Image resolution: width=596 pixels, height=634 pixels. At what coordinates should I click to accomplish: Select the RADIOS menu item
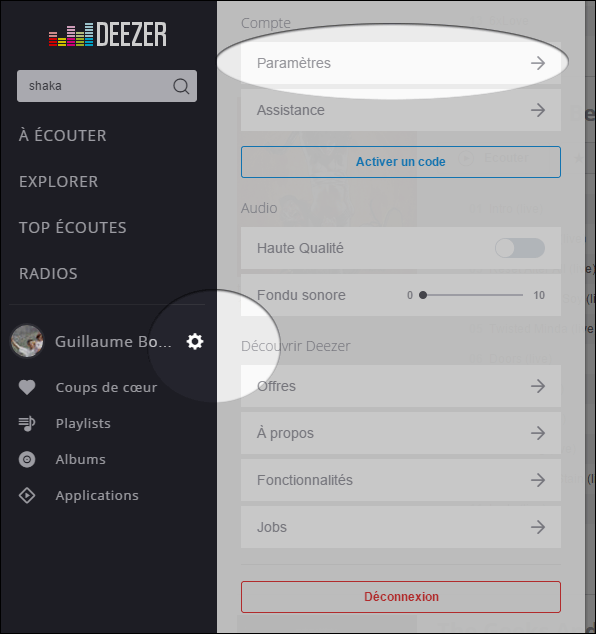point(48,274)
